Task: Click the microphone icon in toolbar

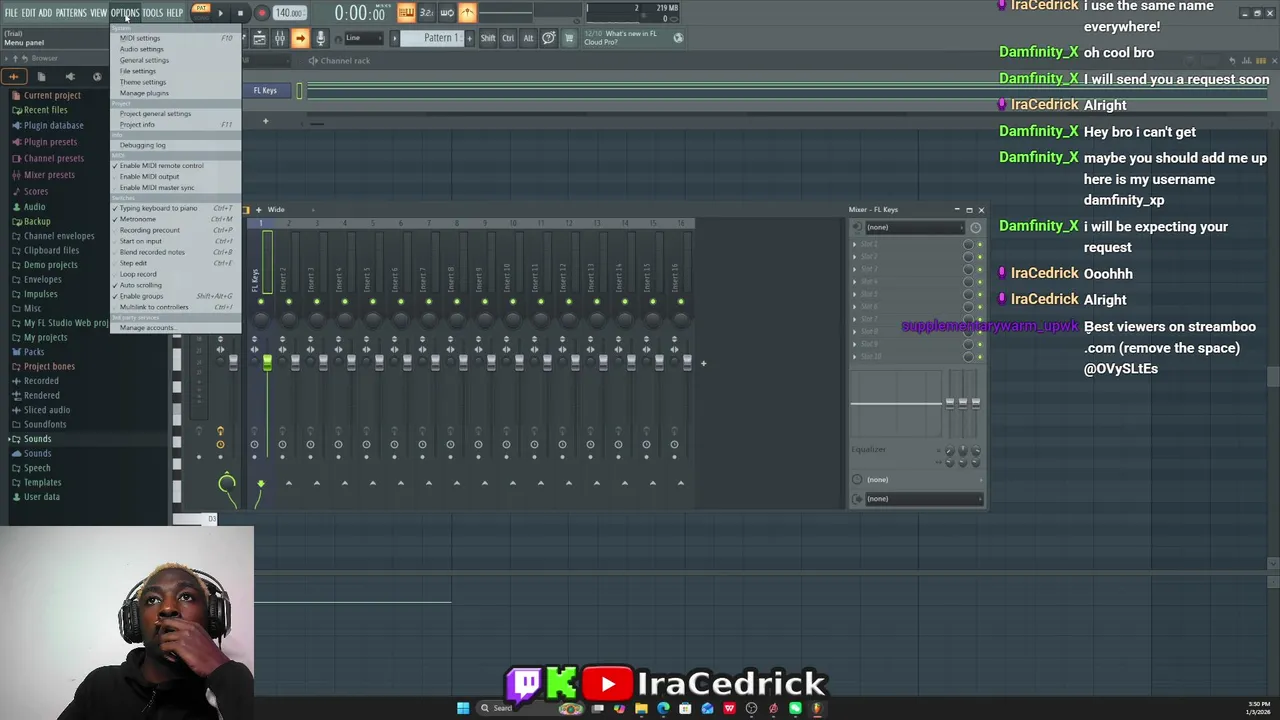Action: tap(321, 38)
